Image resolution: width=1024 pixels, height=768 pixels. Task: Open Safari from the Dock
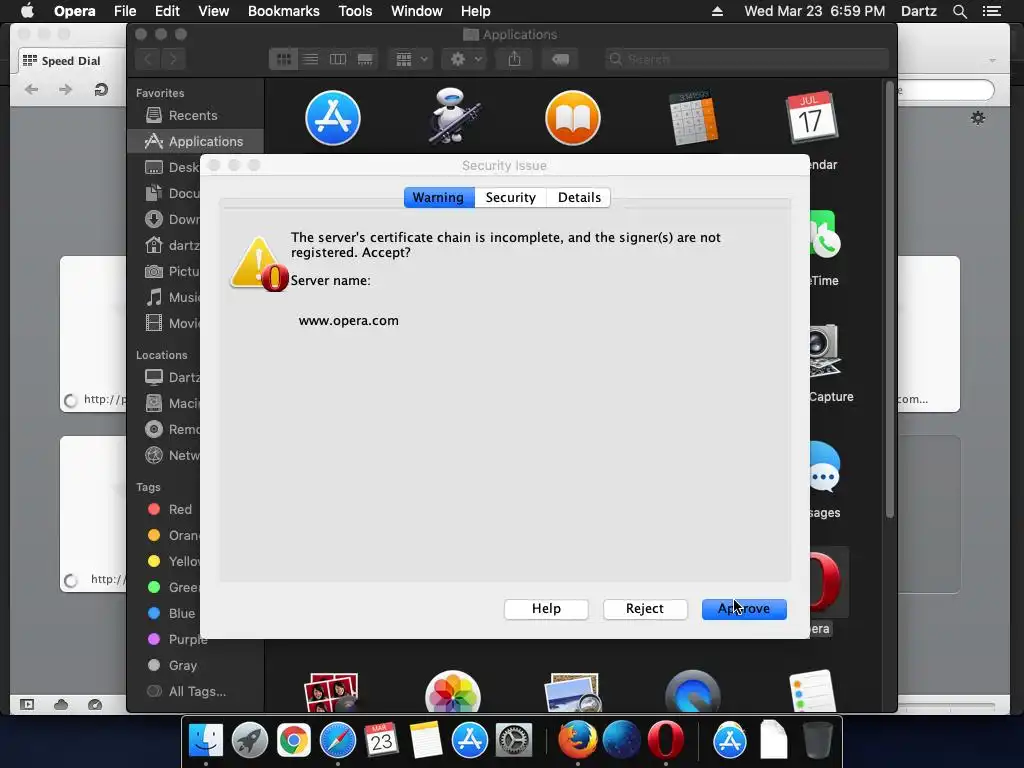(338, 741)
